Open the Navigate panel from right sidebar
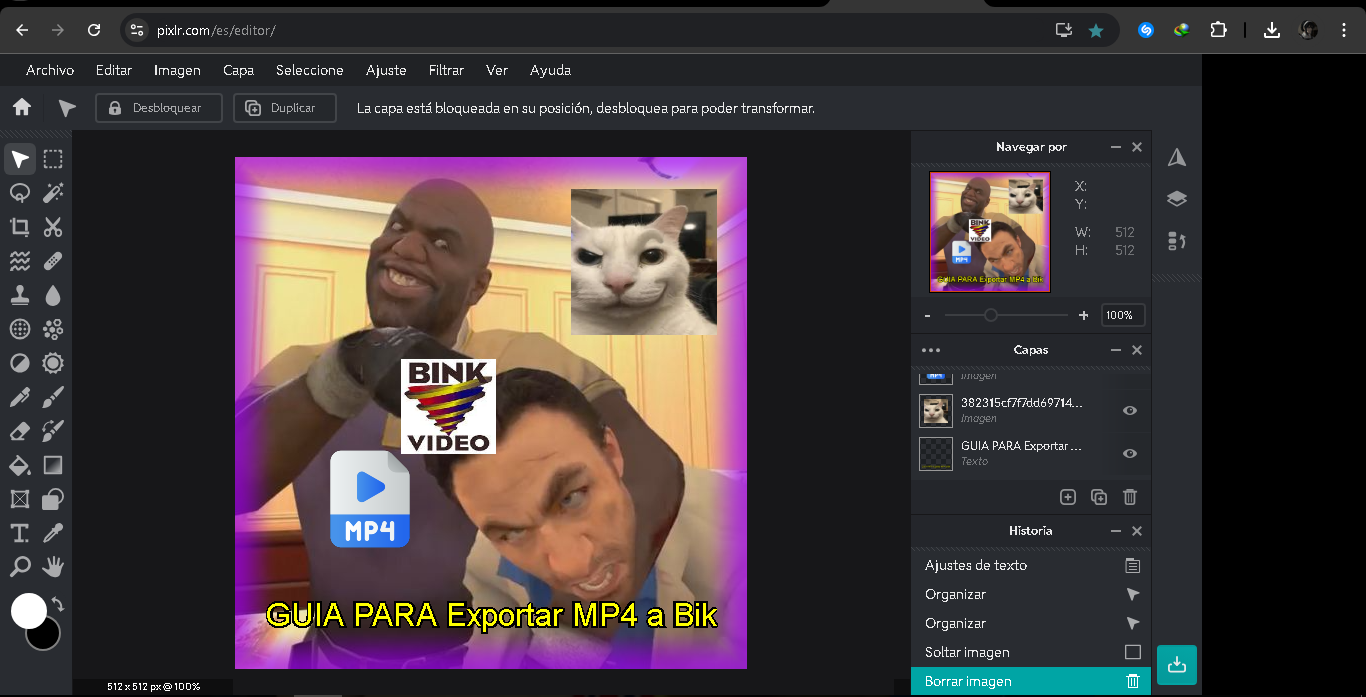The width and height of the screenshot is (1366, 697). pos(1177,158)
